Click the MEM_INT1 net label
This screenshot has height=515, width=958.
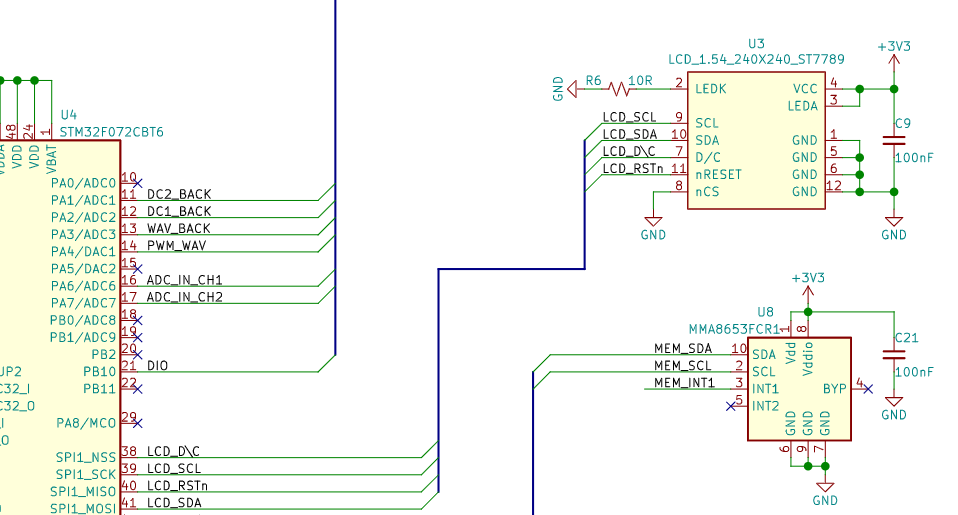(x=684, y=383)
